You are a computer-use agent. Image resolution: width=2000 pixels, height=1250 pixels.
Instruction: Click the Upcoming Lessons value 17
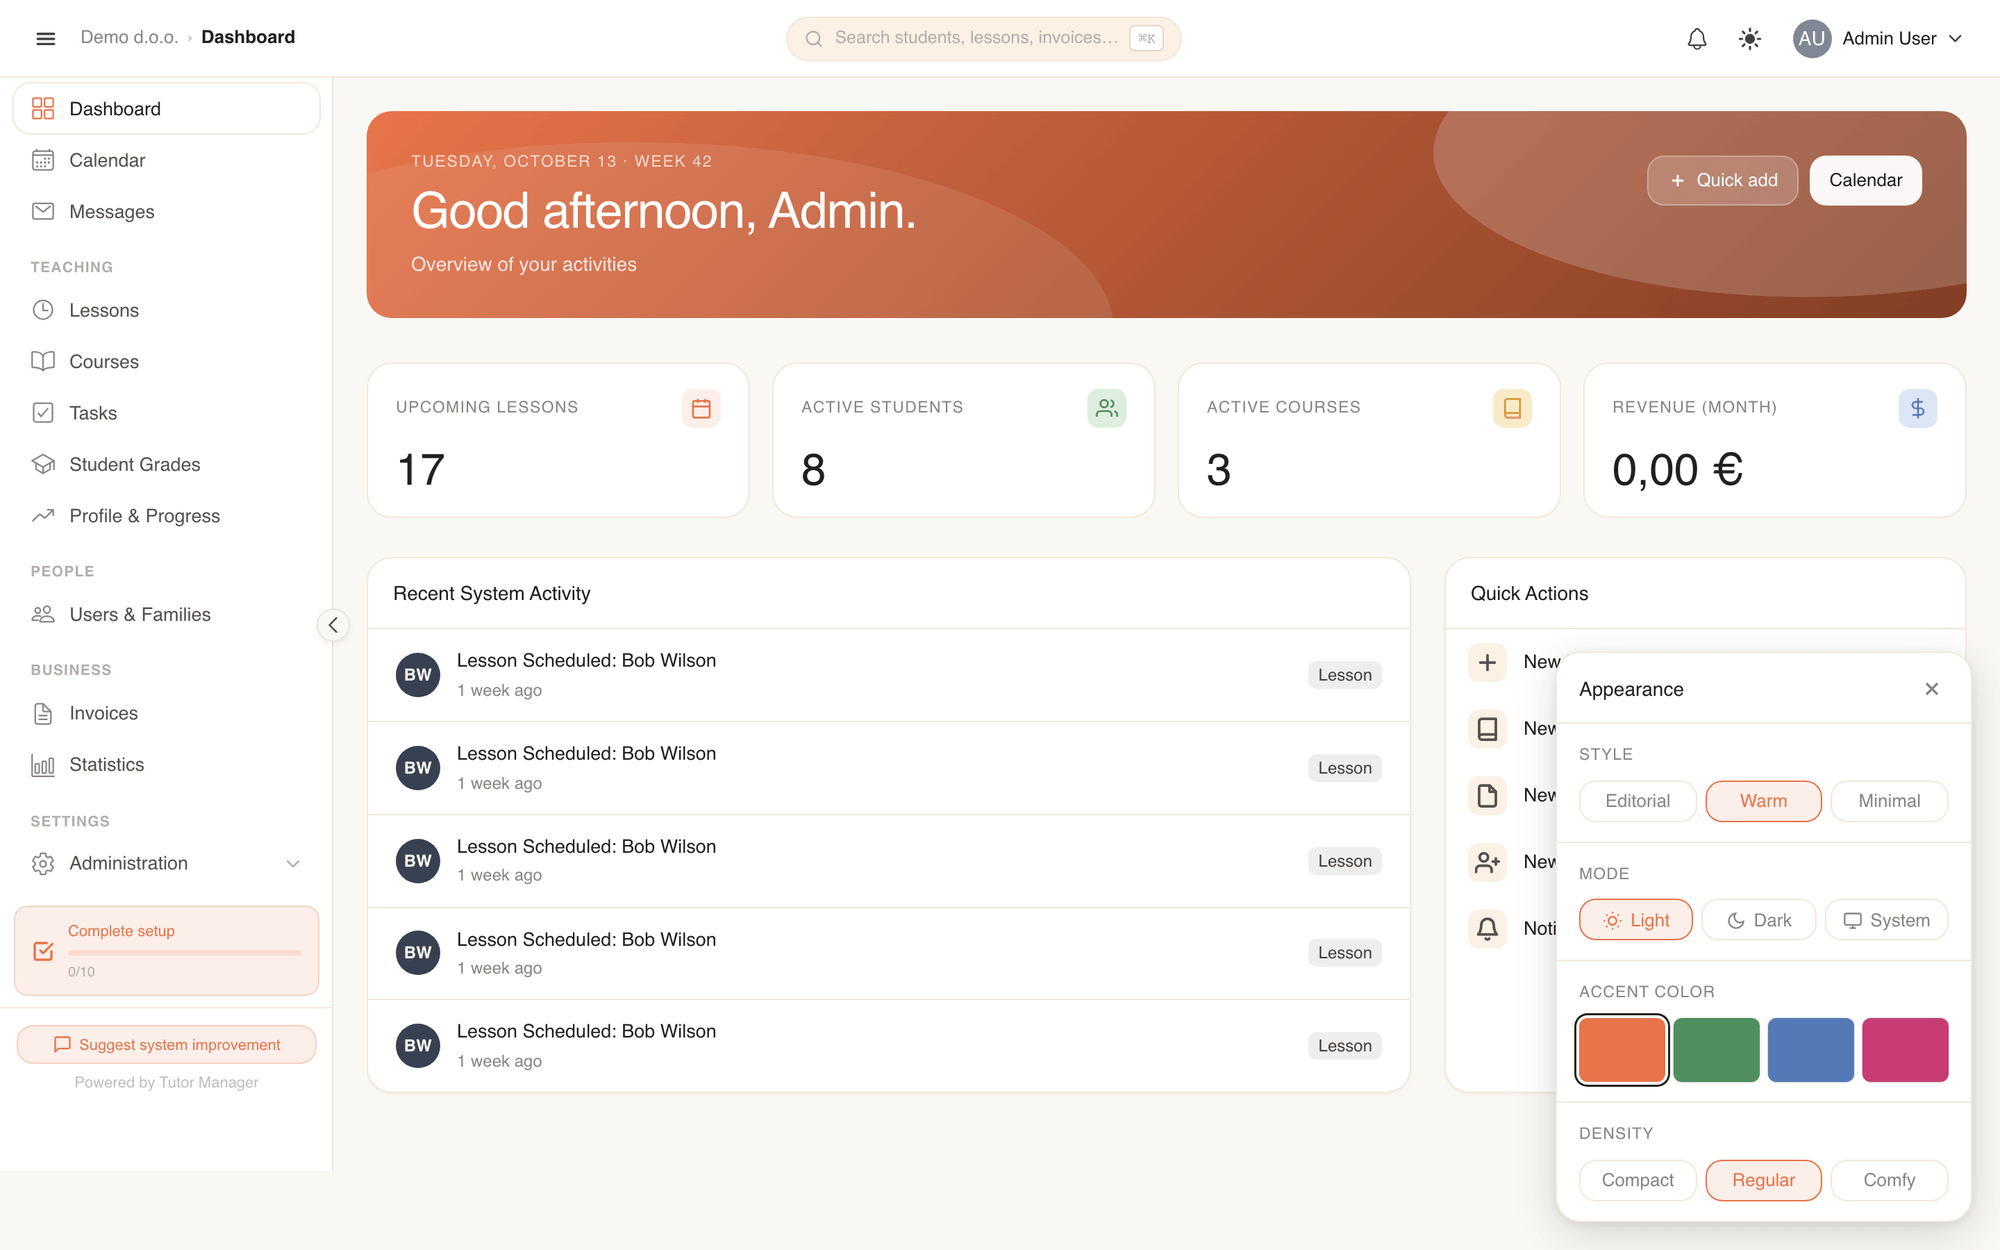[x=421, y=470]
